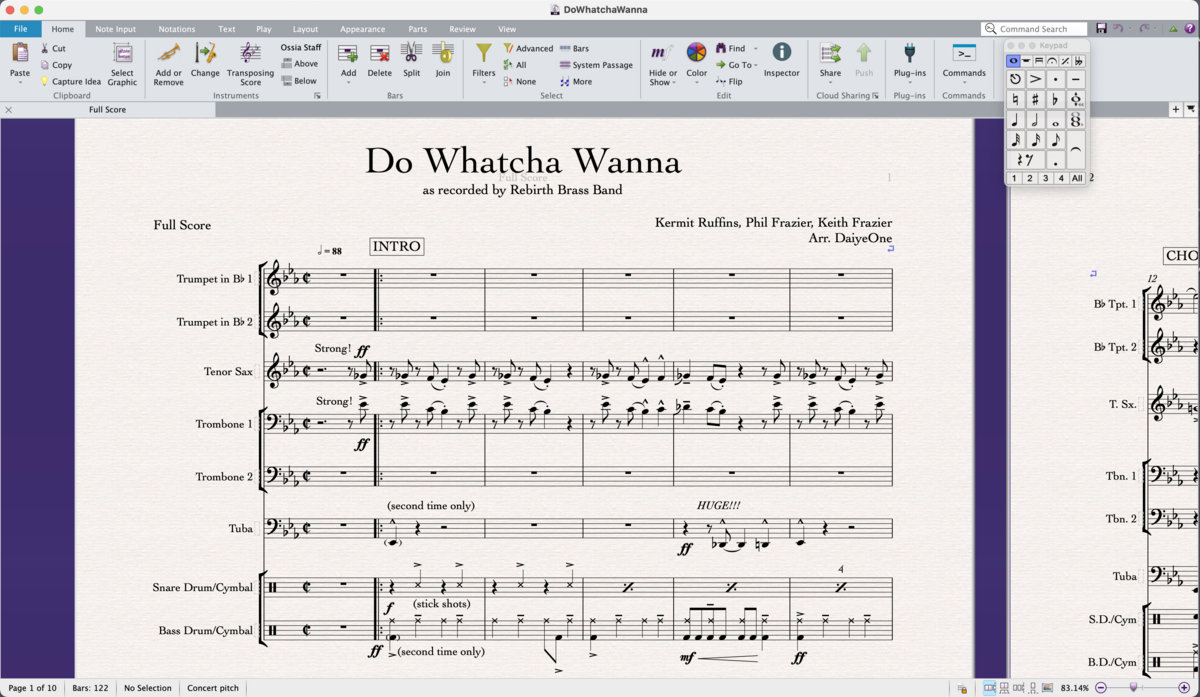This screenshot has width=1200, height=697.
Task: Click the System Passage selection option
Action: 596,65
